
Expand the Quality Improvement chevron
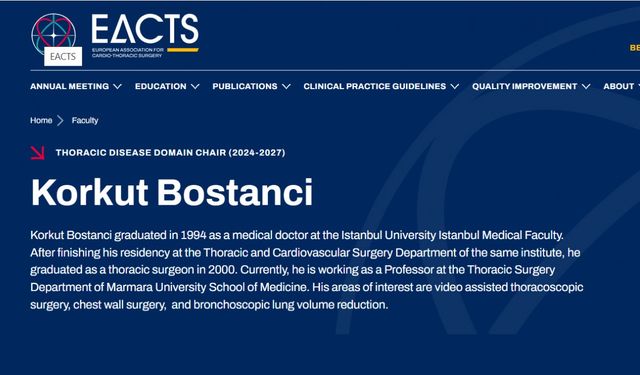(x=586, y=87)
